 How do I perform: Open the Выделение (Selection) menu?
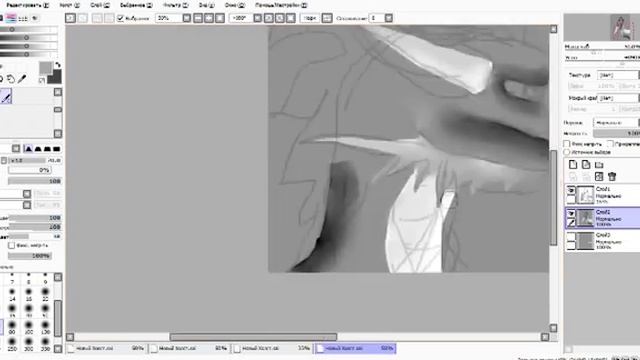(136, 5)
